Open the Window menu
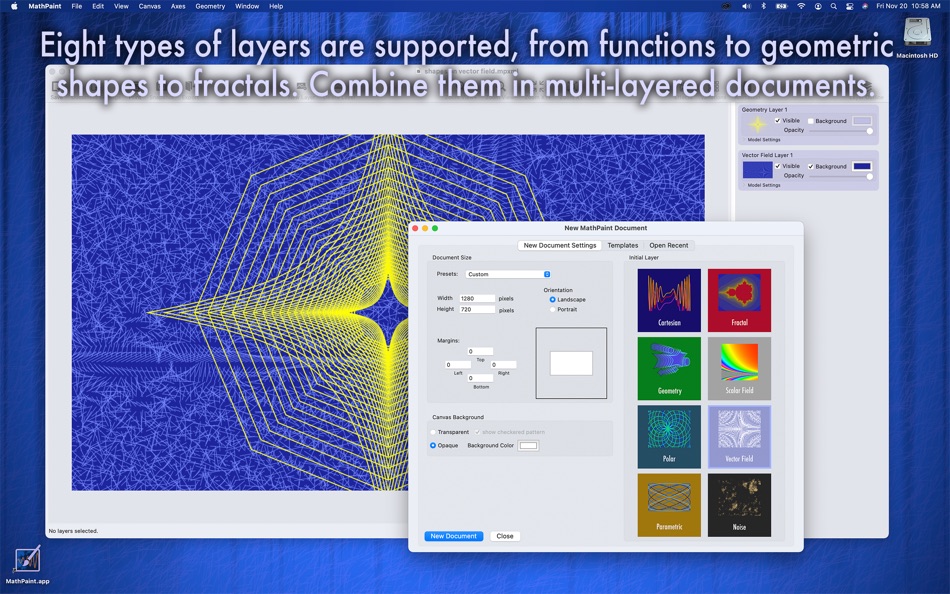 247,6
